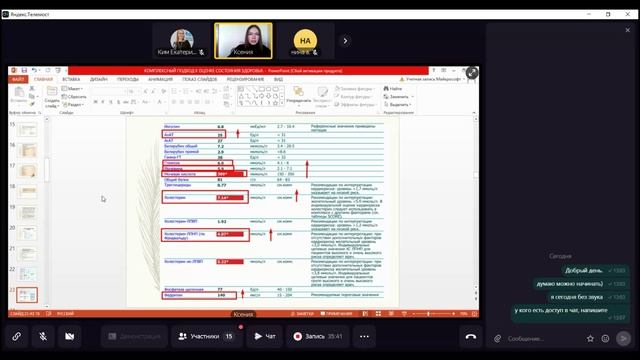Image resolution: width=640 pixels, height=360 pixels.
Task: Select slide 22 thumbnail
Action: pyautogui.click(x=27, y=275)
